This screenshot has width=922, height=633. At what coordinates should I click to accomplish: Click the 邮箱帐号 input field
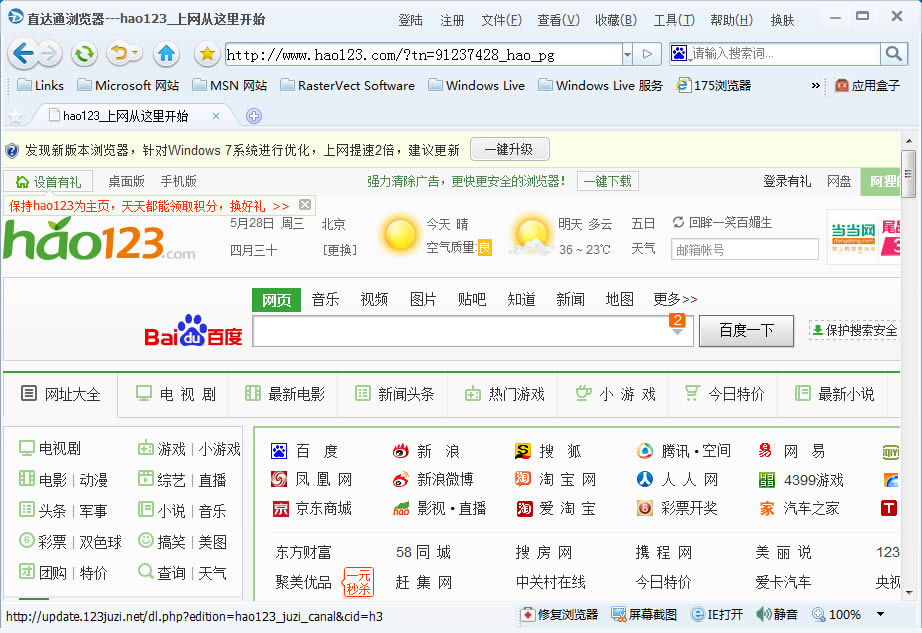[x=744, y=250]
